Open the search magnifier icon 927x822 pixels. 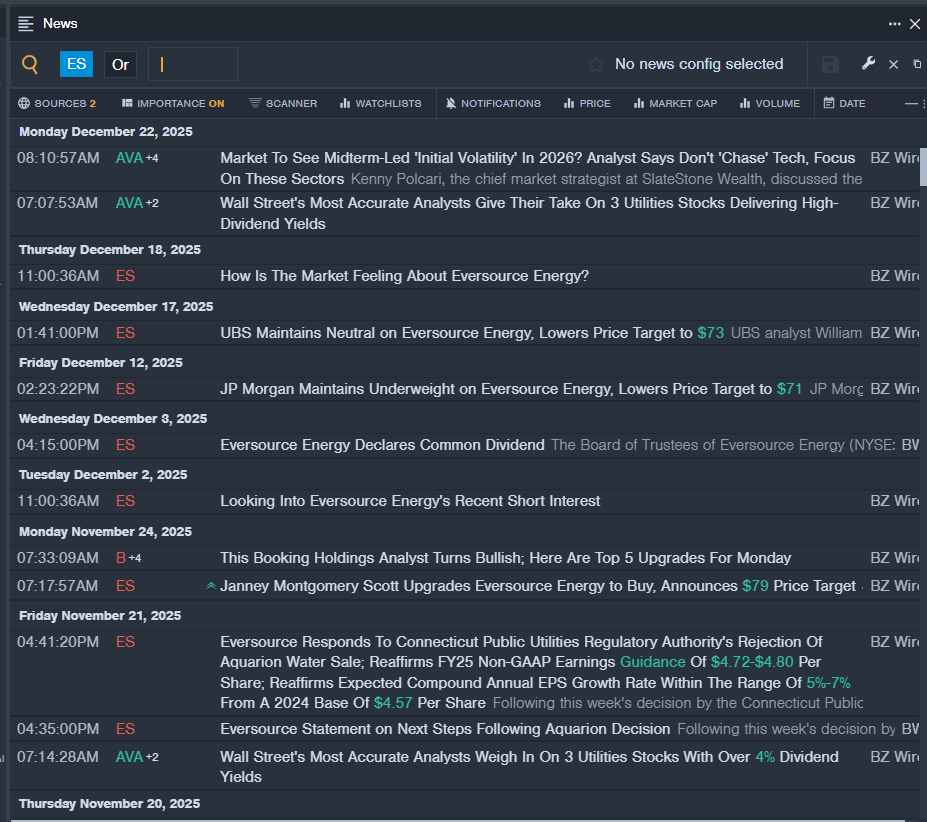pyautogui.click(x=29, y=63)
